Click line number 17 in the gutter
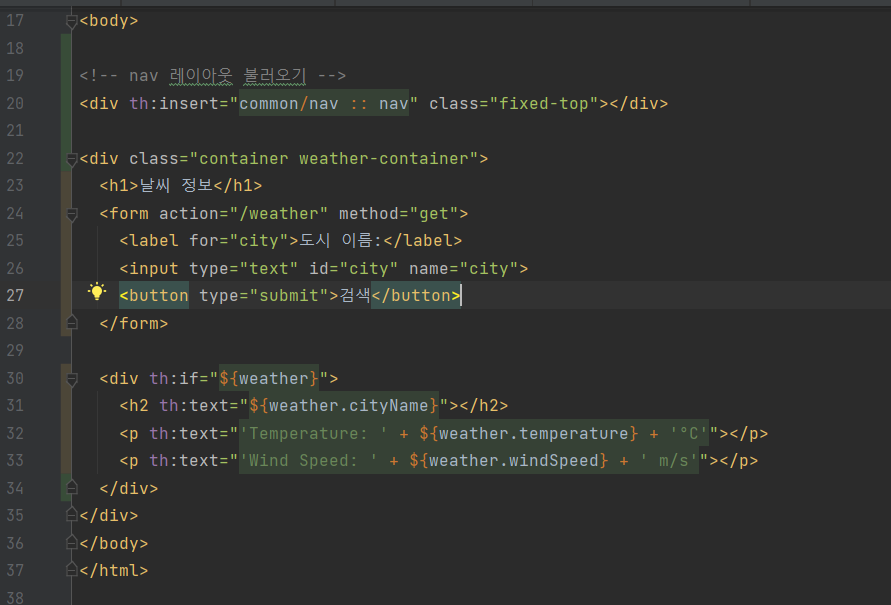This screenshot has width=891, height=605. pos(15,21)
